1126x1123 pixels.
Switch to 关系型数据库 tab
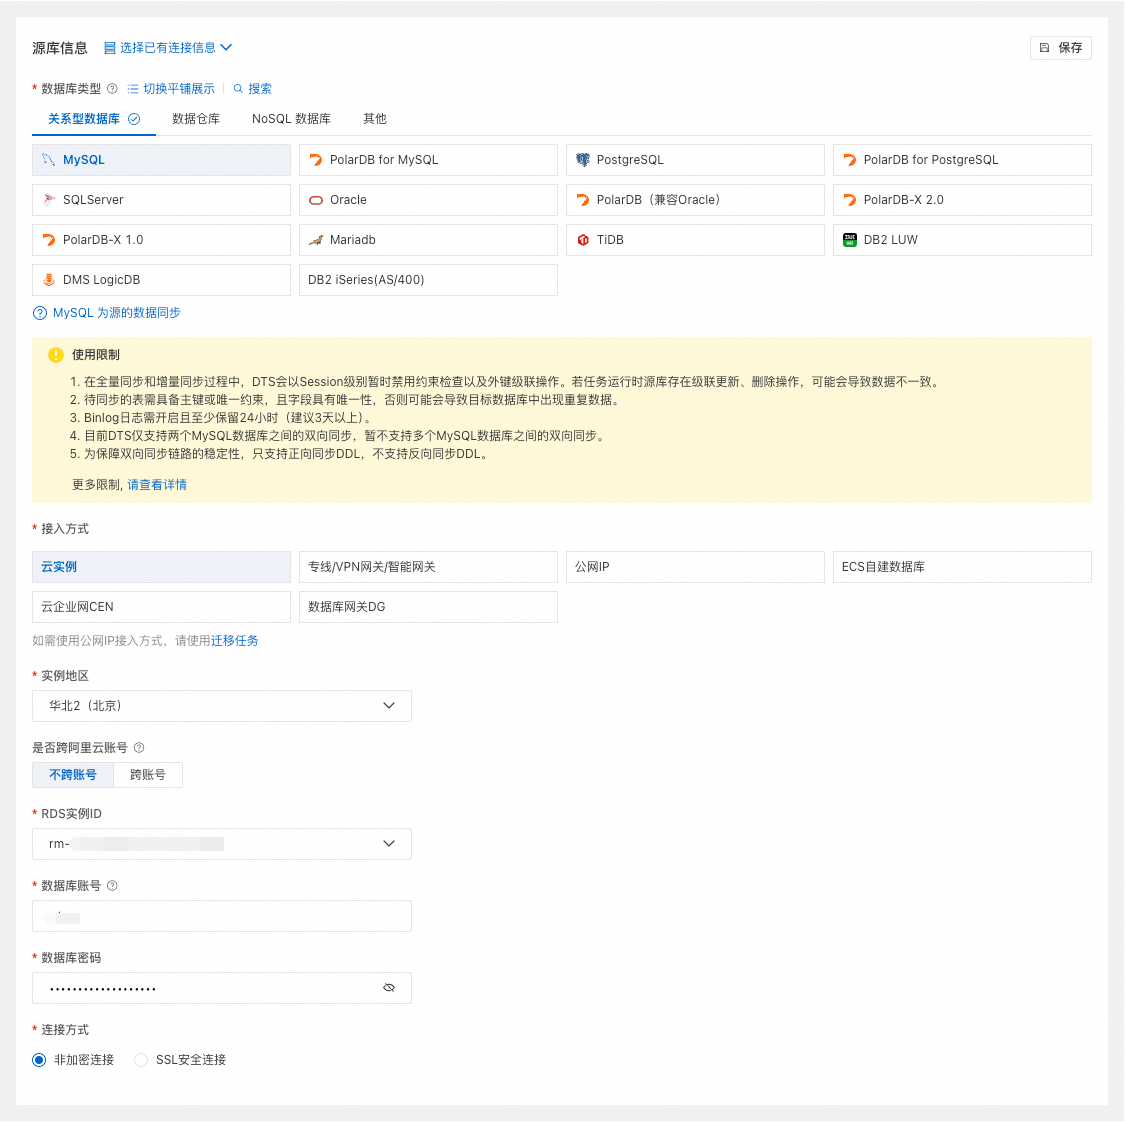(x=93, y=119)
